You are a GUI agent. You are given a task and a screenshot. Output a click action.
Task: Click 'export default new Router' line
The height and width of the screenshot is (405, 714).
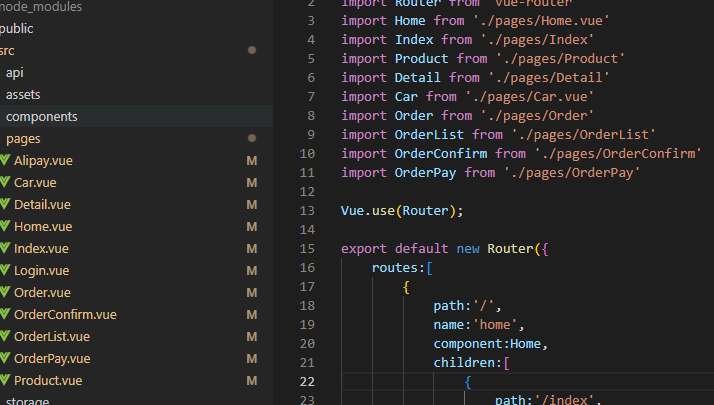[x=445, y=249]
